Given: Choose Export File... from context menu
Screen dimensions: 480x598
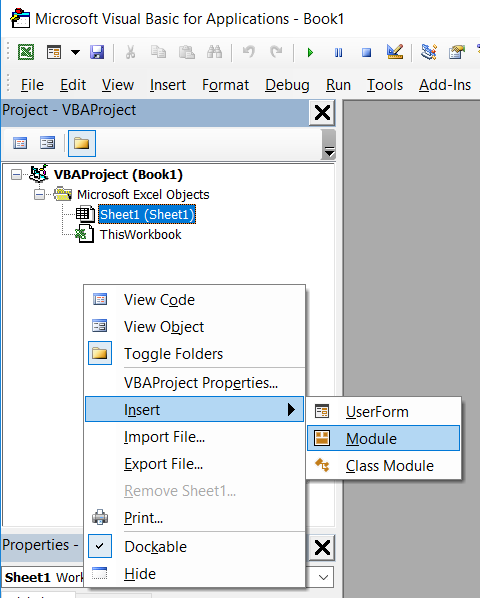Looking at the screenshot, I should coord(163,464).
